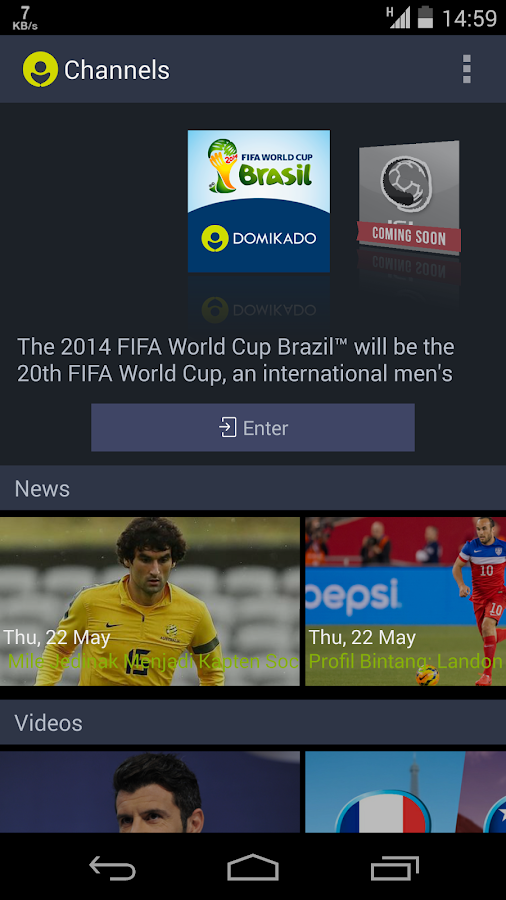506x900 pixels.
Task: Tap the Android recent apps icon
Action: (x=395, y=867)
